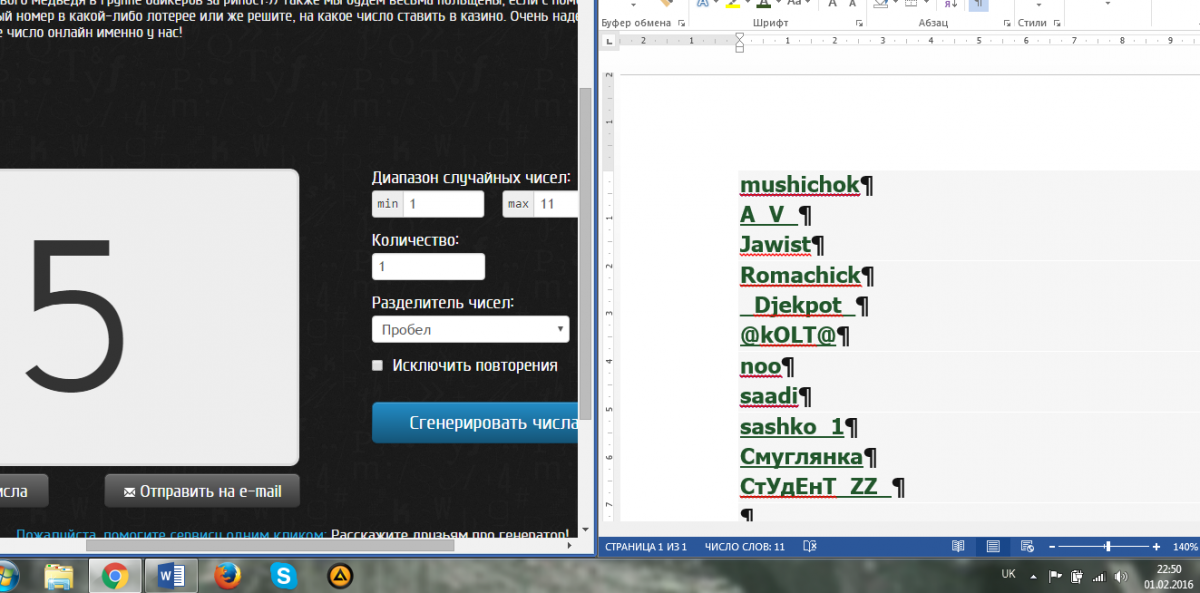
Task: Click the borders icon in Абзац group
Action: (911, 4)
